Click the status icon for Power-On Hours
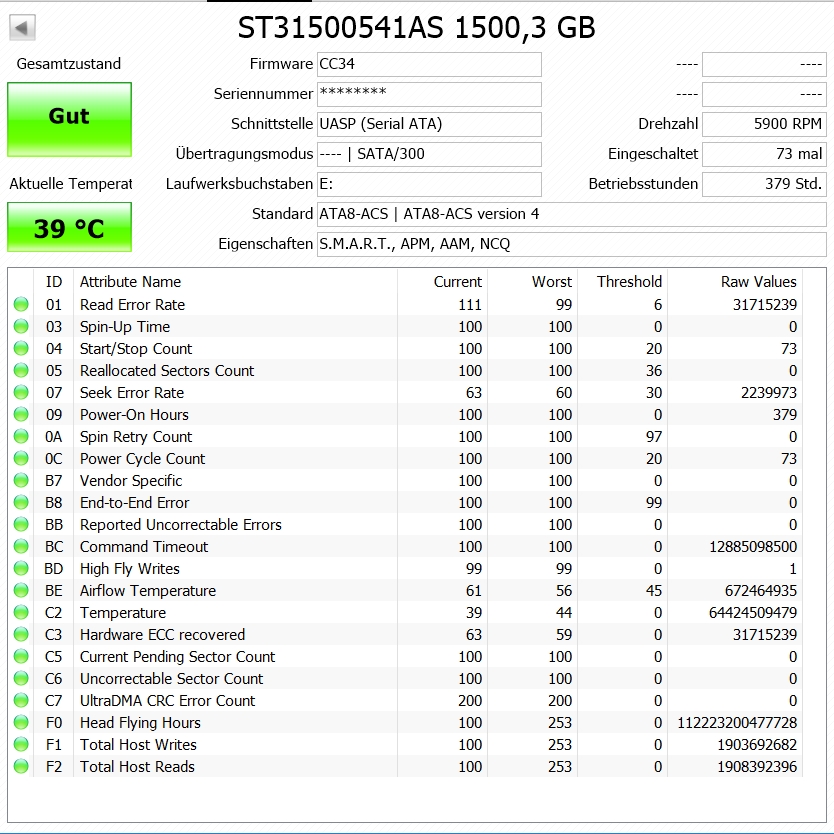 pyautogui.click(x=21, y=414)
